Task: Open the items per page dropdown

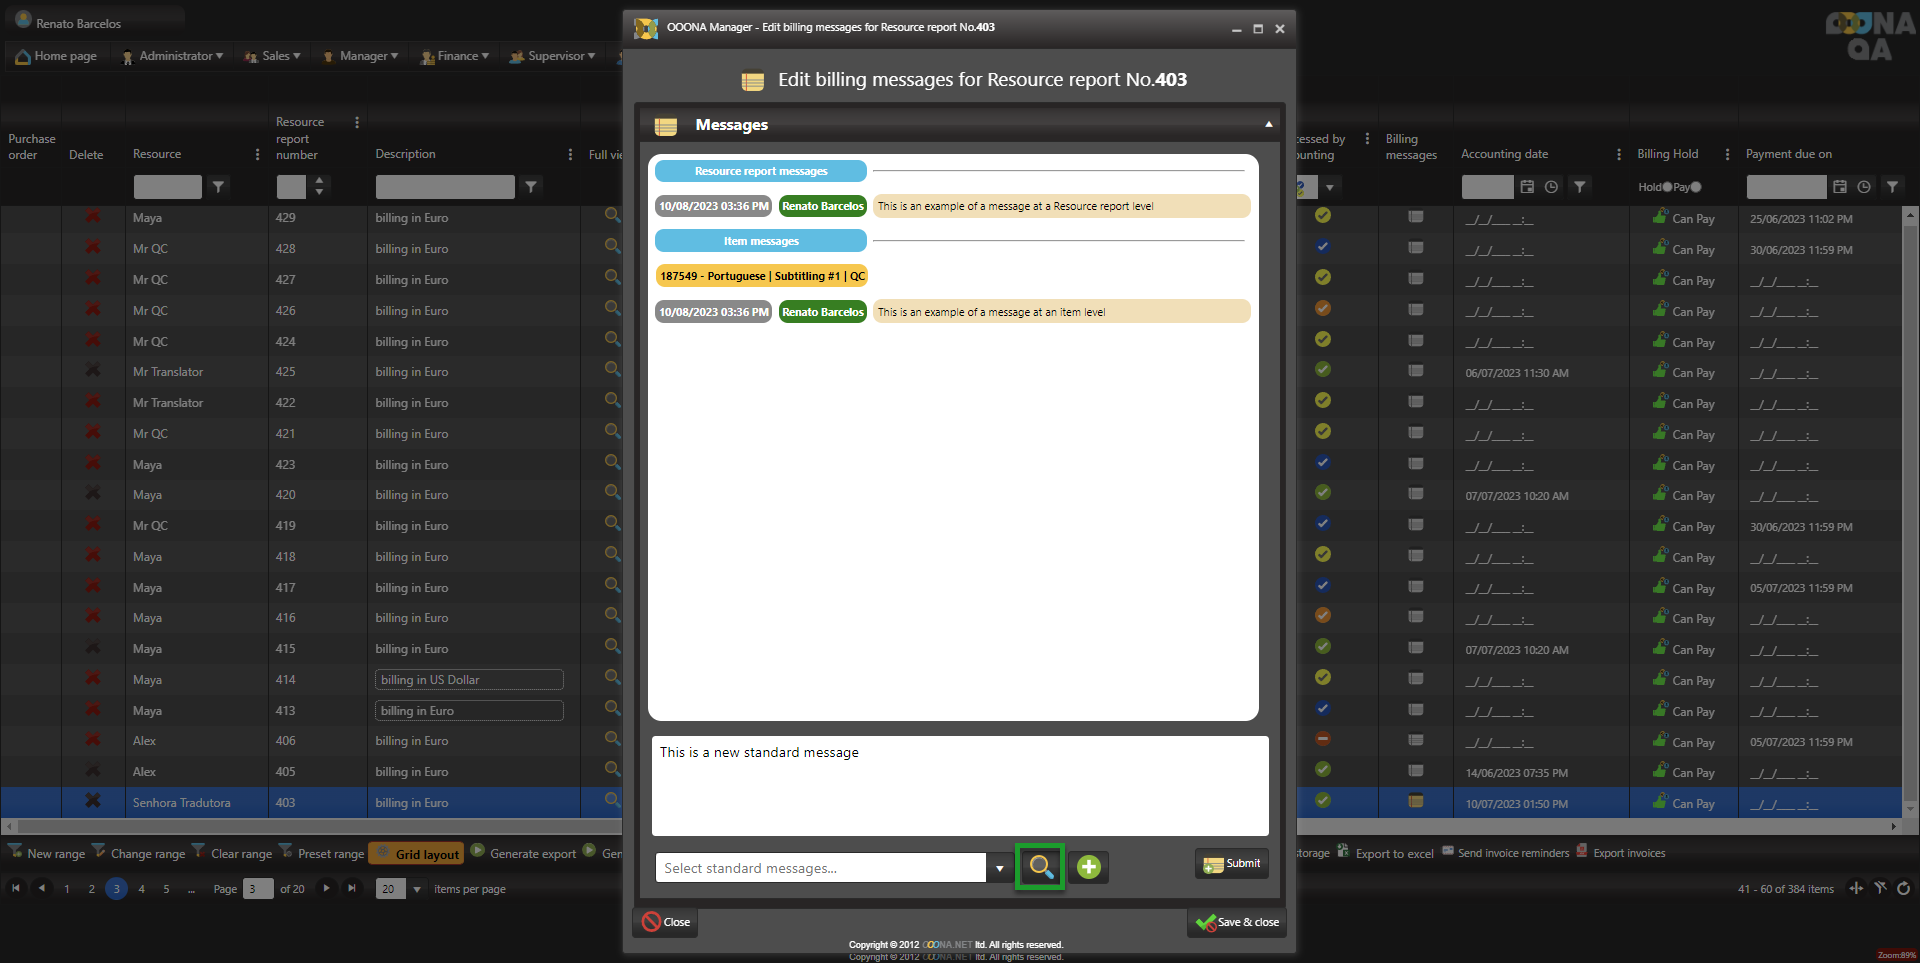Action: [x=417, y=889]
